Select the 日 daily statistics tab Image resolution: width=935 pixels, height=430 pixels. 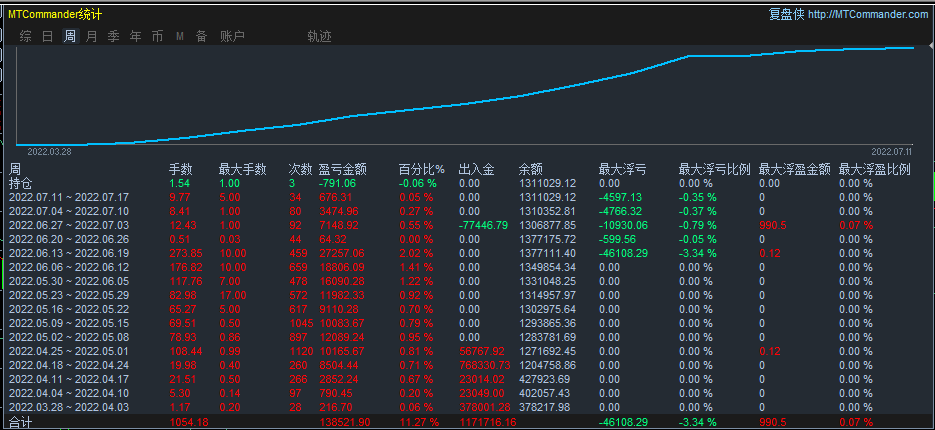47,36
